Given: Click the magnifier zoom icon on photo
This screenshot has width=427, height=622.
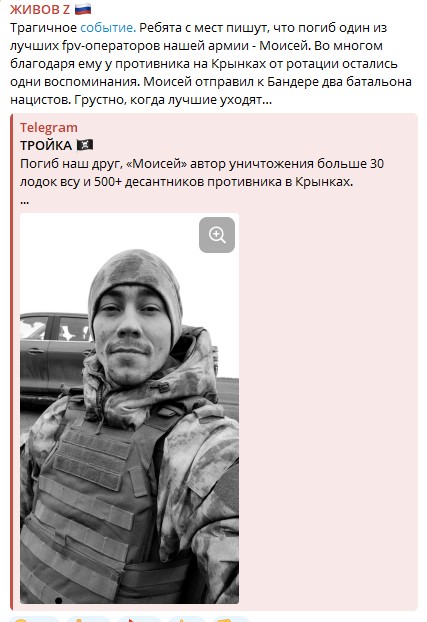Looking at the screenshot, I should coord(217,235).
